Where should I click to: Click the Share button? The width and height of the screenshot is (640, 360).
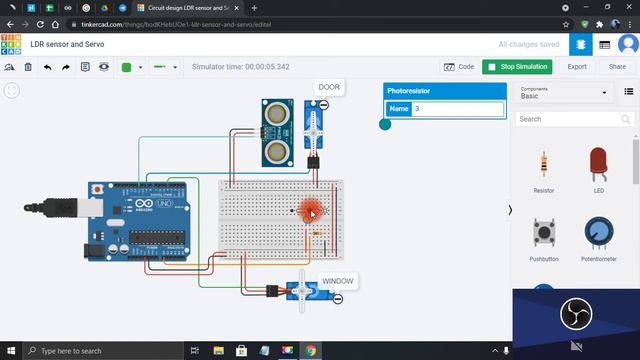point(617,67)
